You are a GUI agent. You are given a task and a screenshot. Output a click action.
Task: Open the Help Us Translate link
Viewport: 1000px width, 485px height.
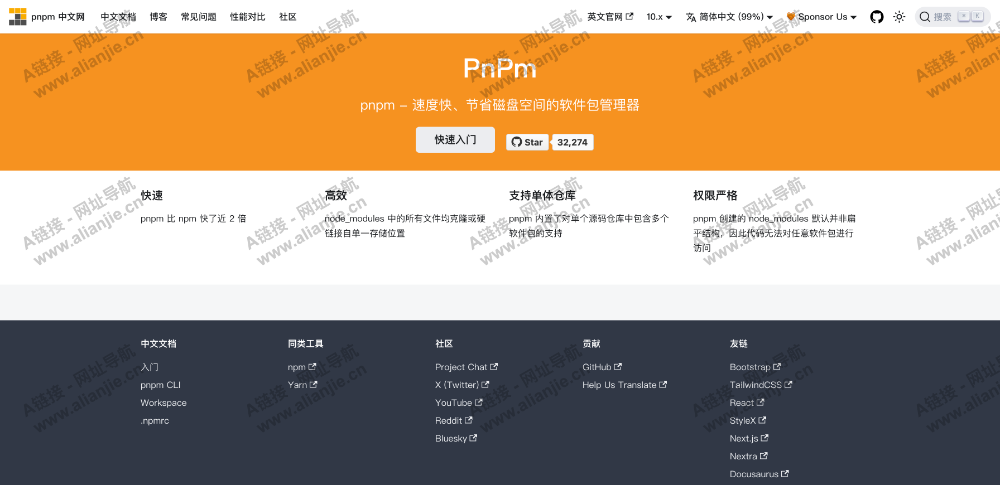[x=624, y=385]
